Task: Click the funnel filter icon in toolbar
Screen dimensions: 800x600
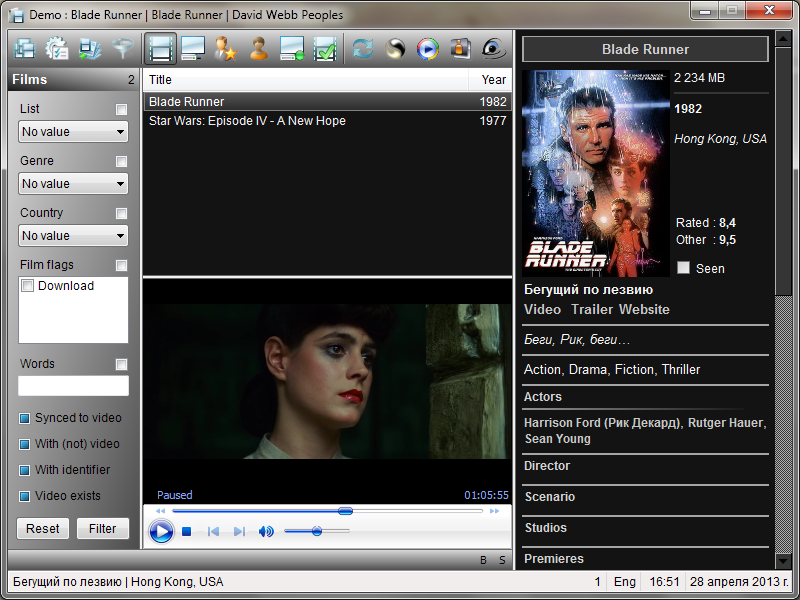Action: 123,49
